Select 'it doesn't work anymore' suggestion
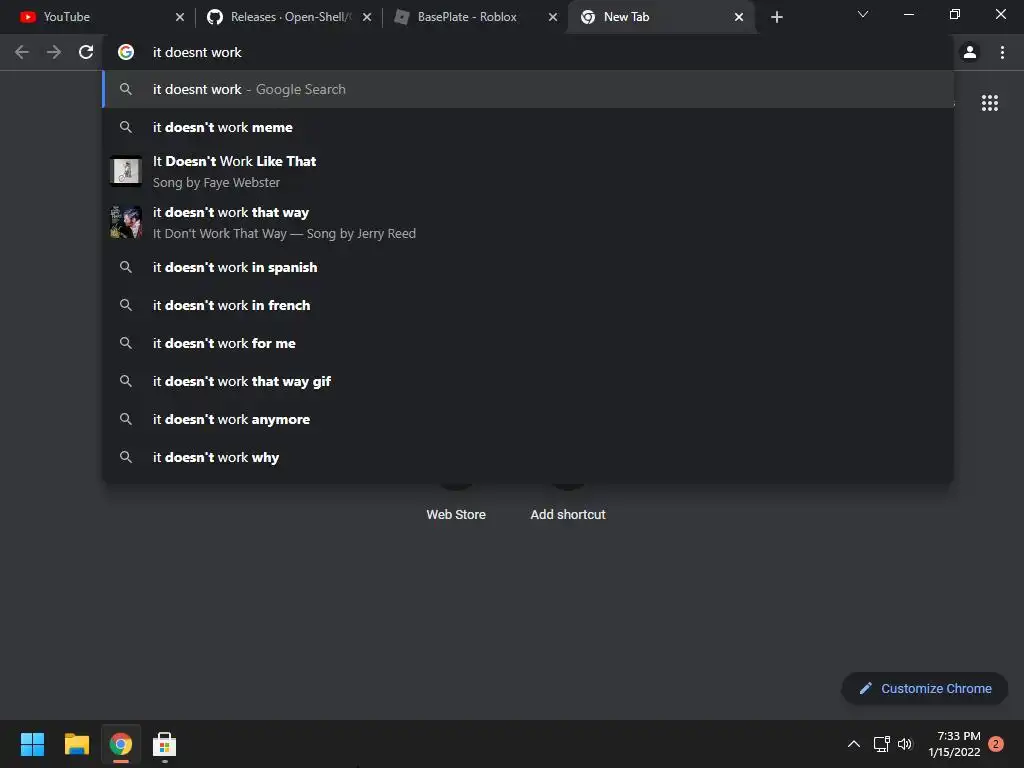 click(x=528, y=419)
